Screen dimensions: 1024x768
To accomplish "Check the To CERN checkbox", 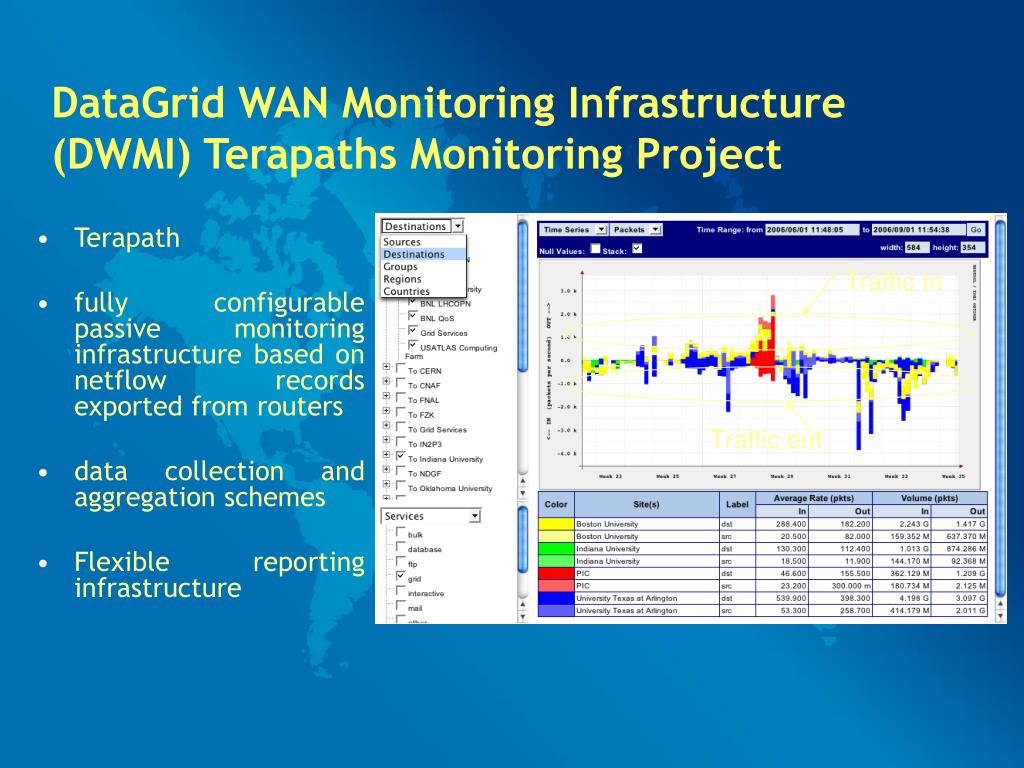I will pos(400,368).
